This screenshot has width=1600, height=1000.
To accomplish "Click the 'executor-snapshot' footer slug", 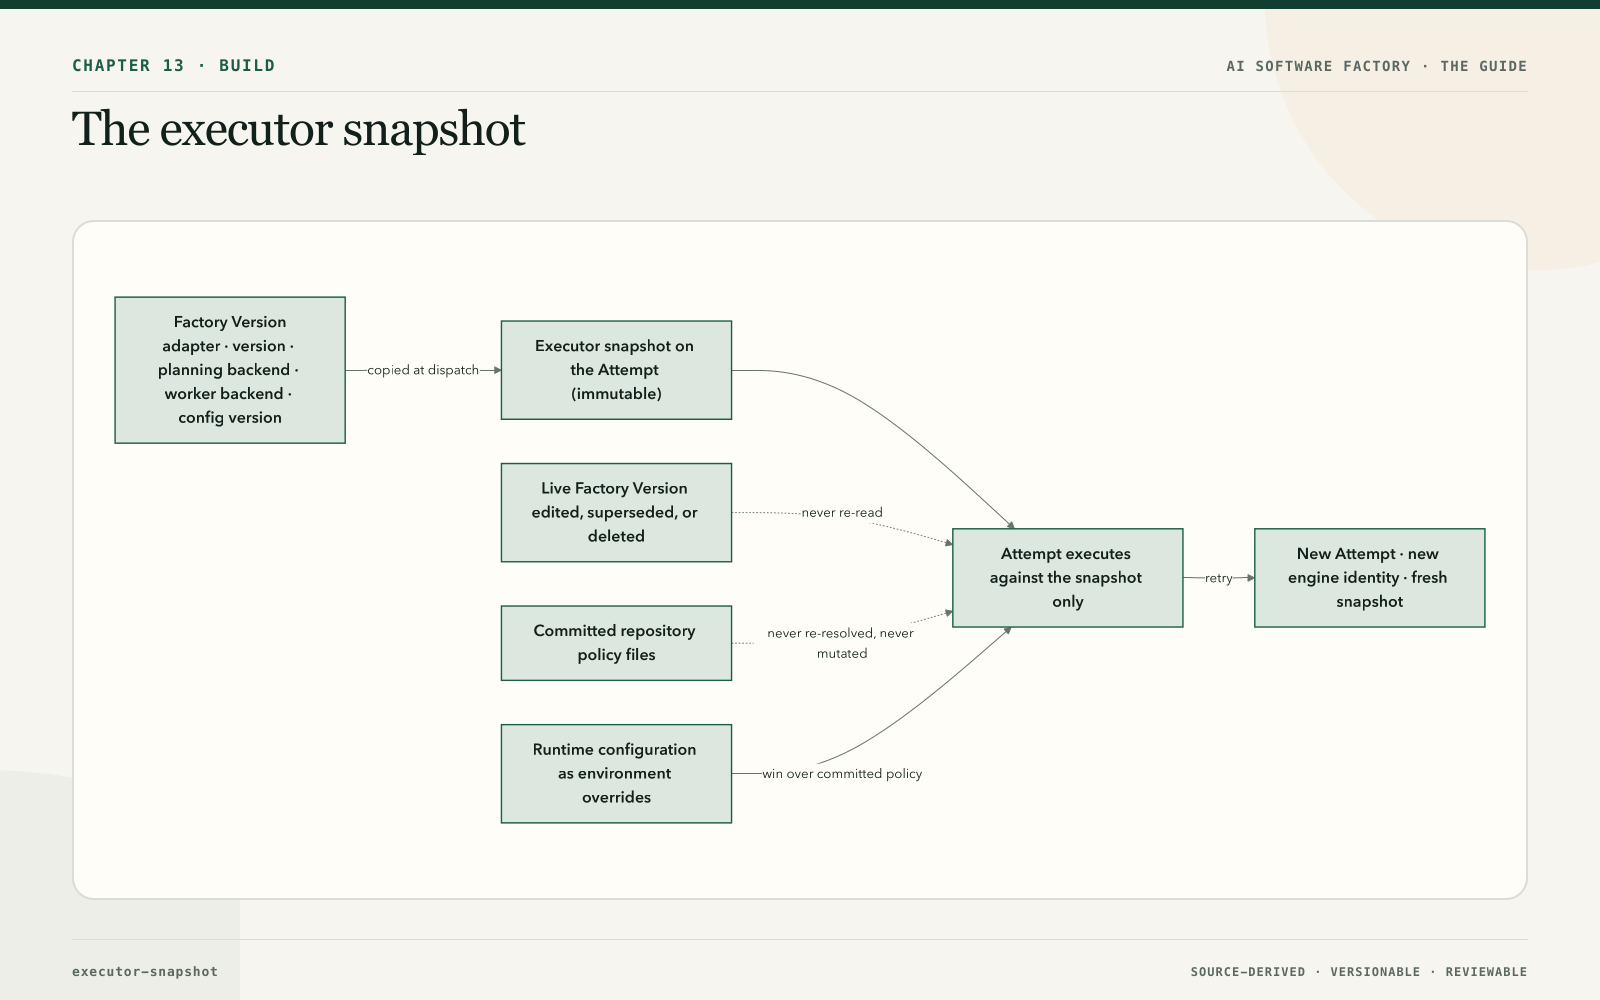I will click(145, 972).
